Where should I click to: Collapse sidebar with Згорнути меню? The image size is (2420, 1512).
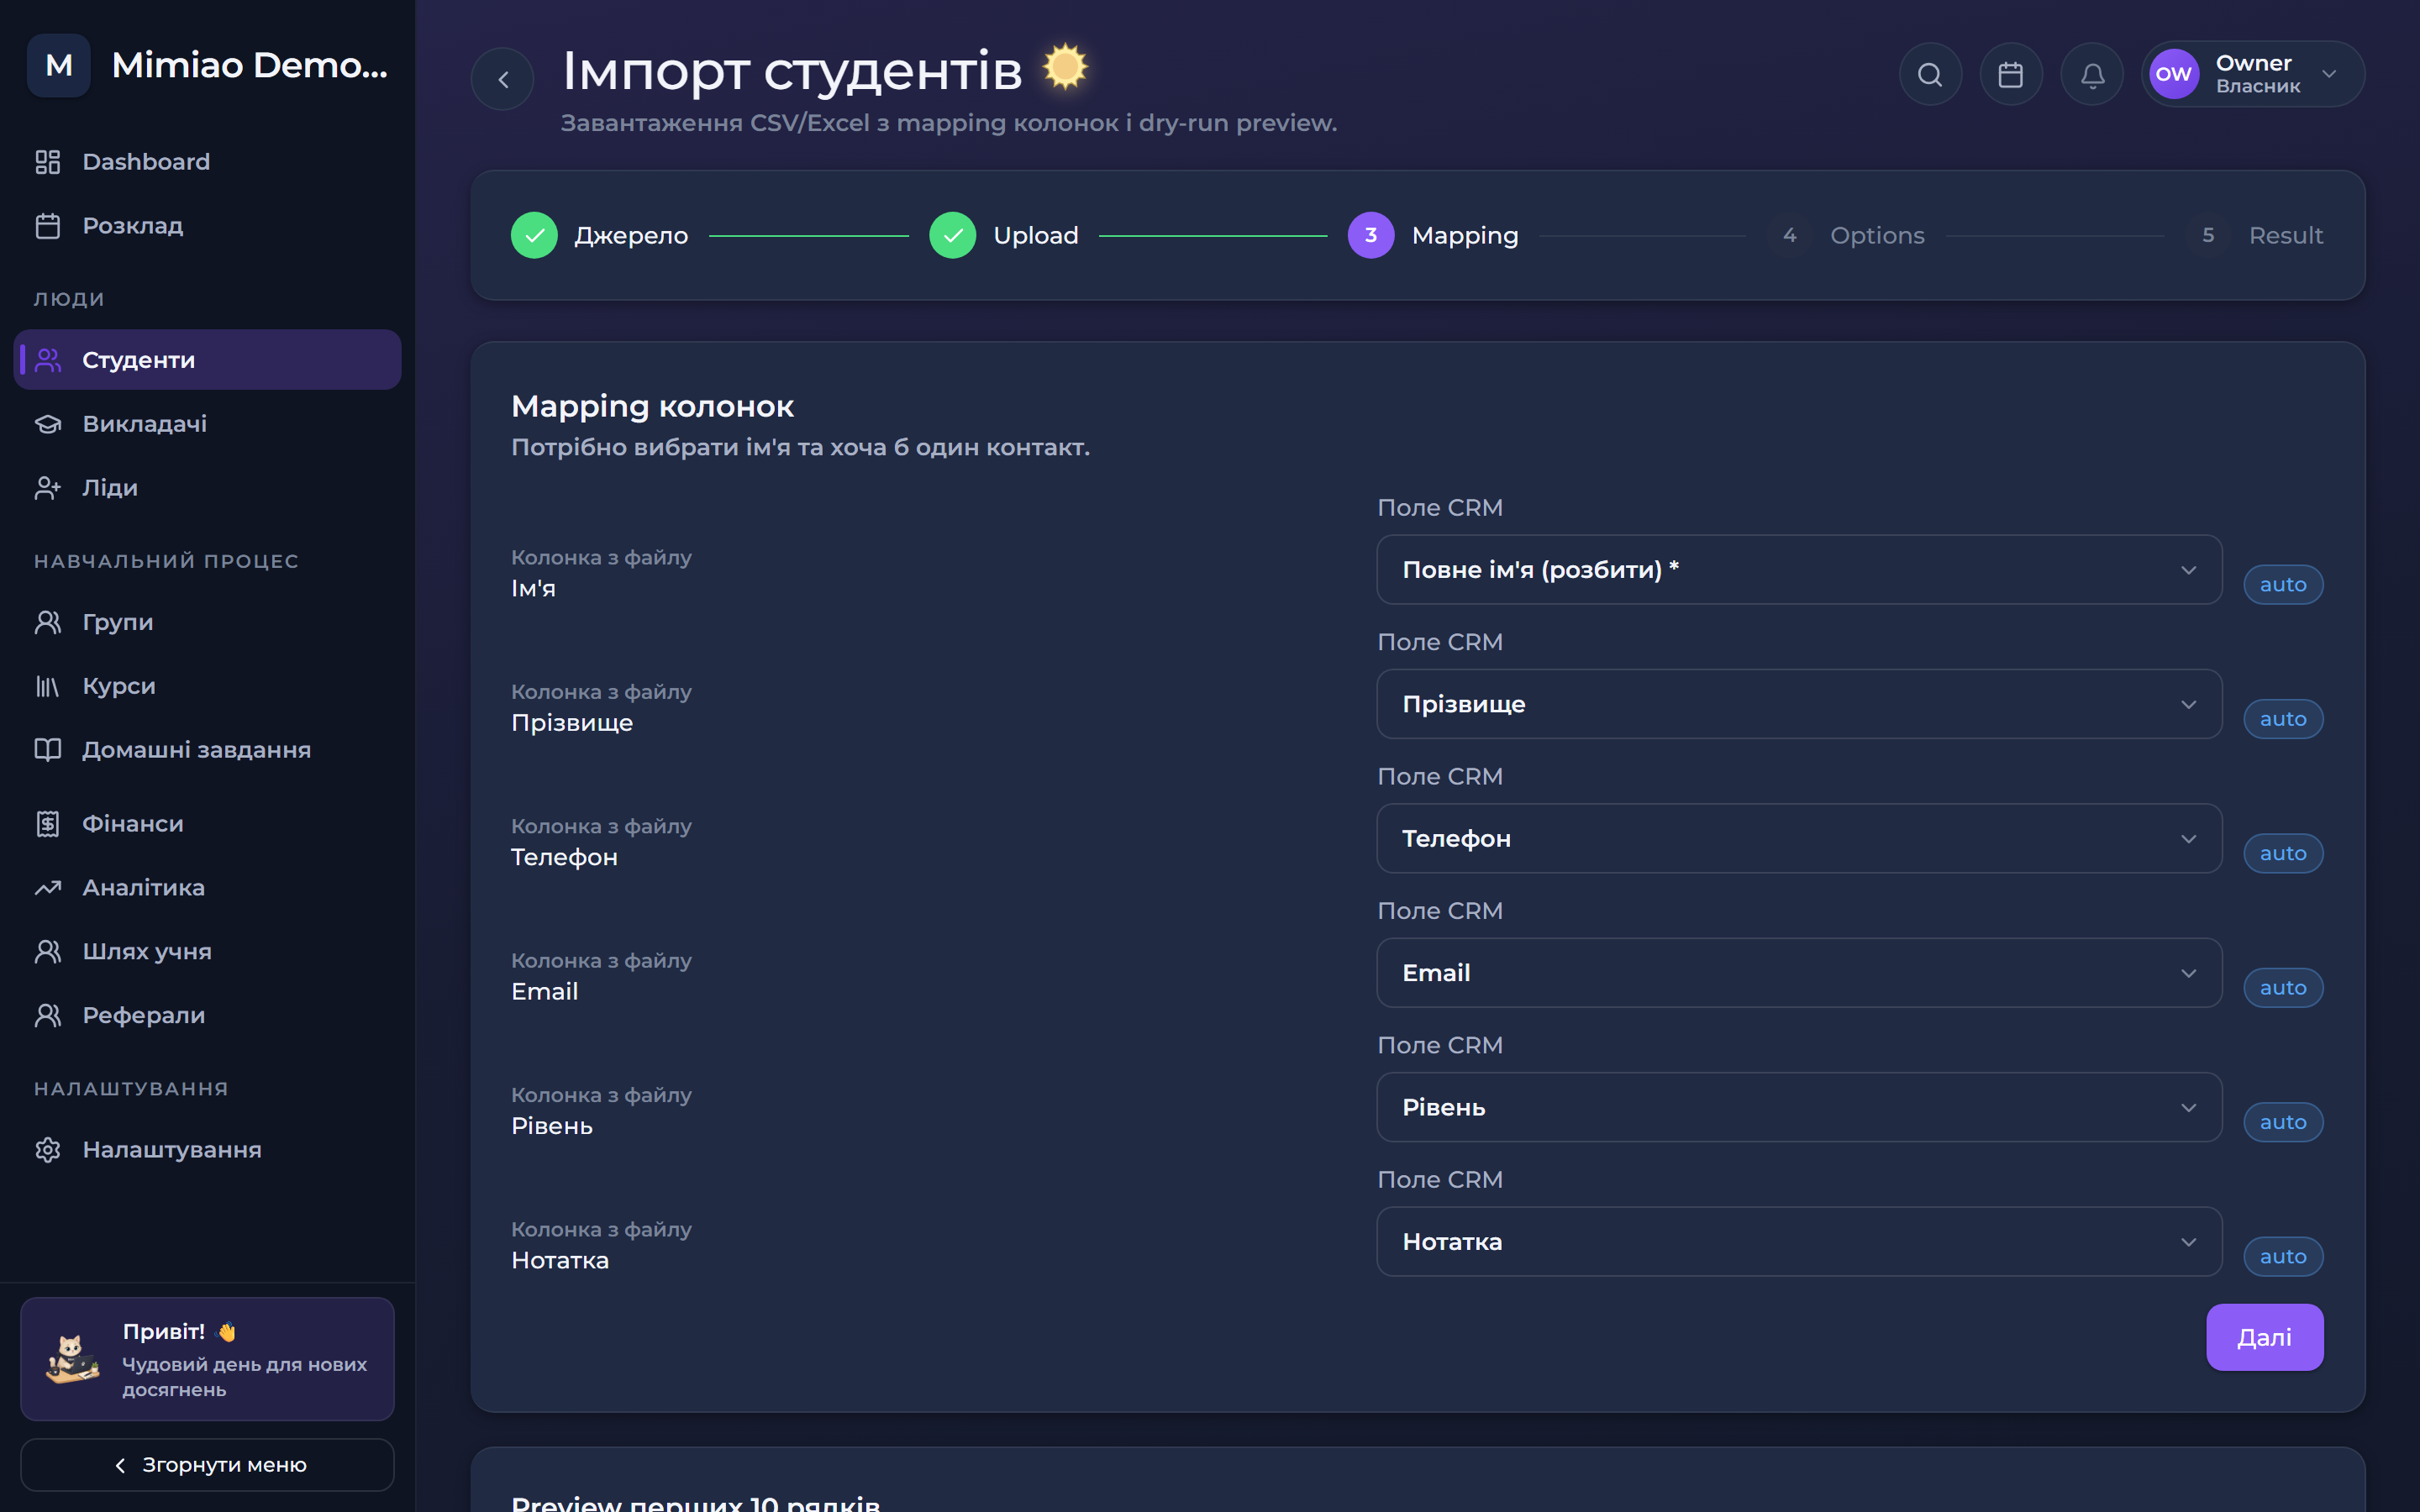point(207,1465)
